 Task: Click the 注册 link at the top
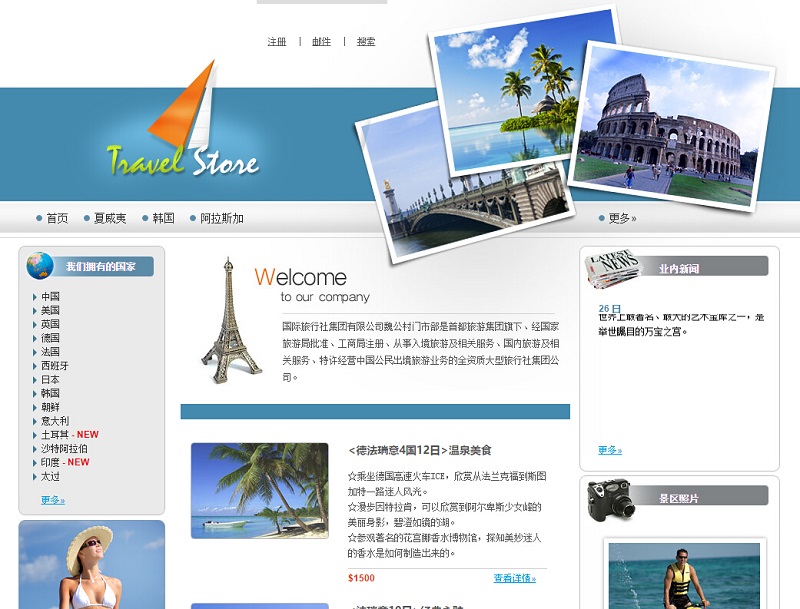[274, 42]
